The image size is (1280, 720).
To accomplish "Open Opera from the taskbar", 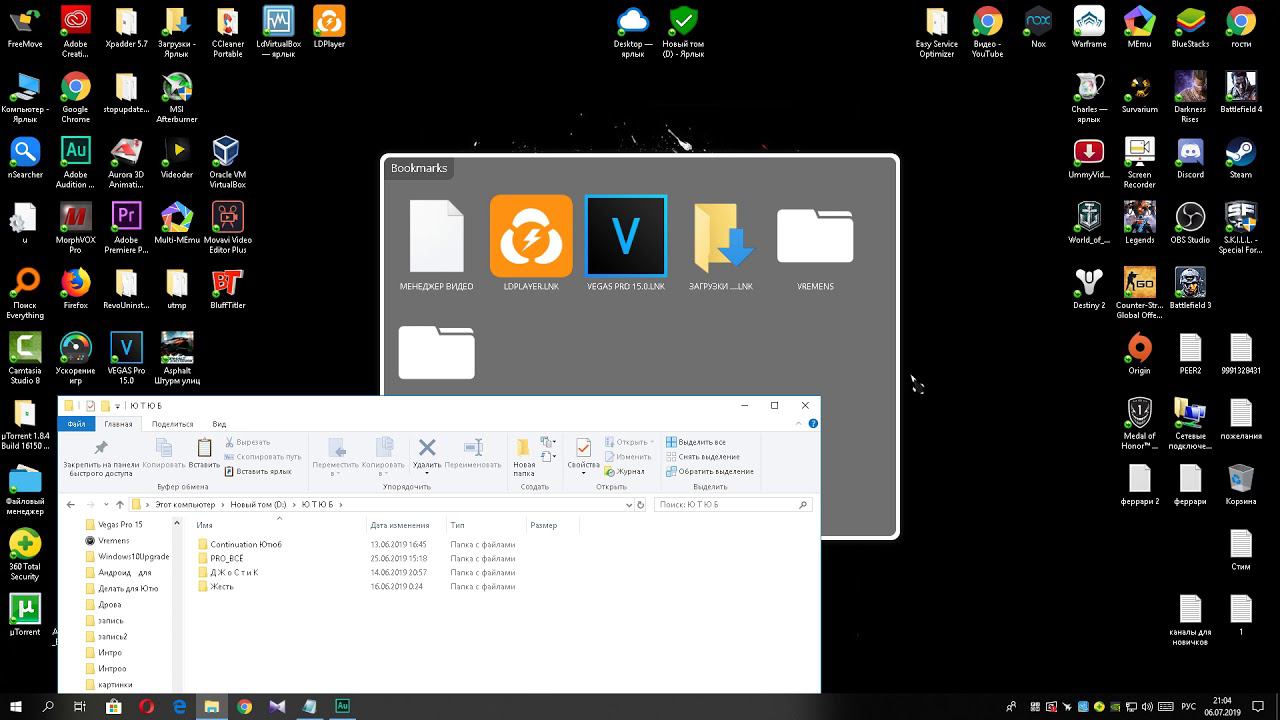I will [x=146, y=706].
